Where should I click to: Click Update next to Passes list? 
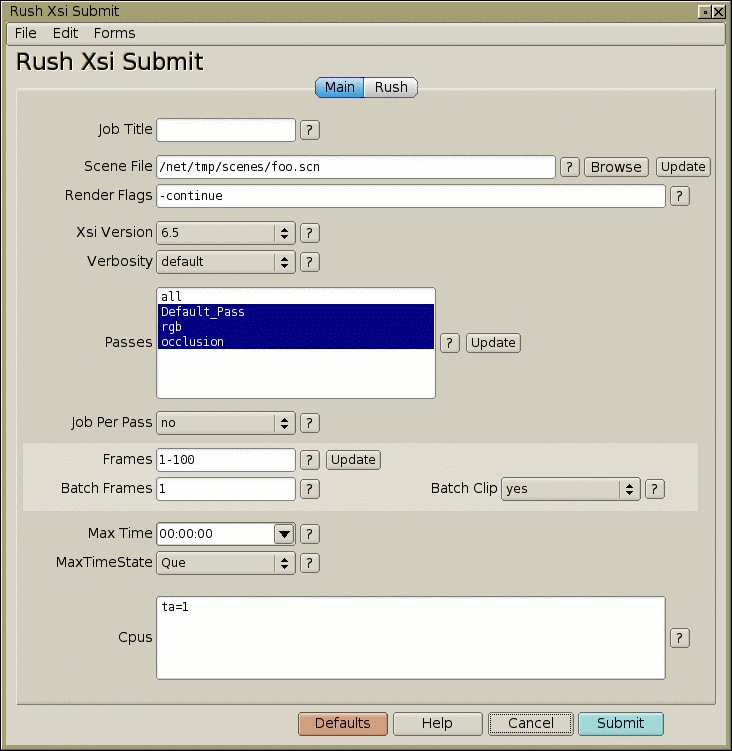click(x=493, y=343)
